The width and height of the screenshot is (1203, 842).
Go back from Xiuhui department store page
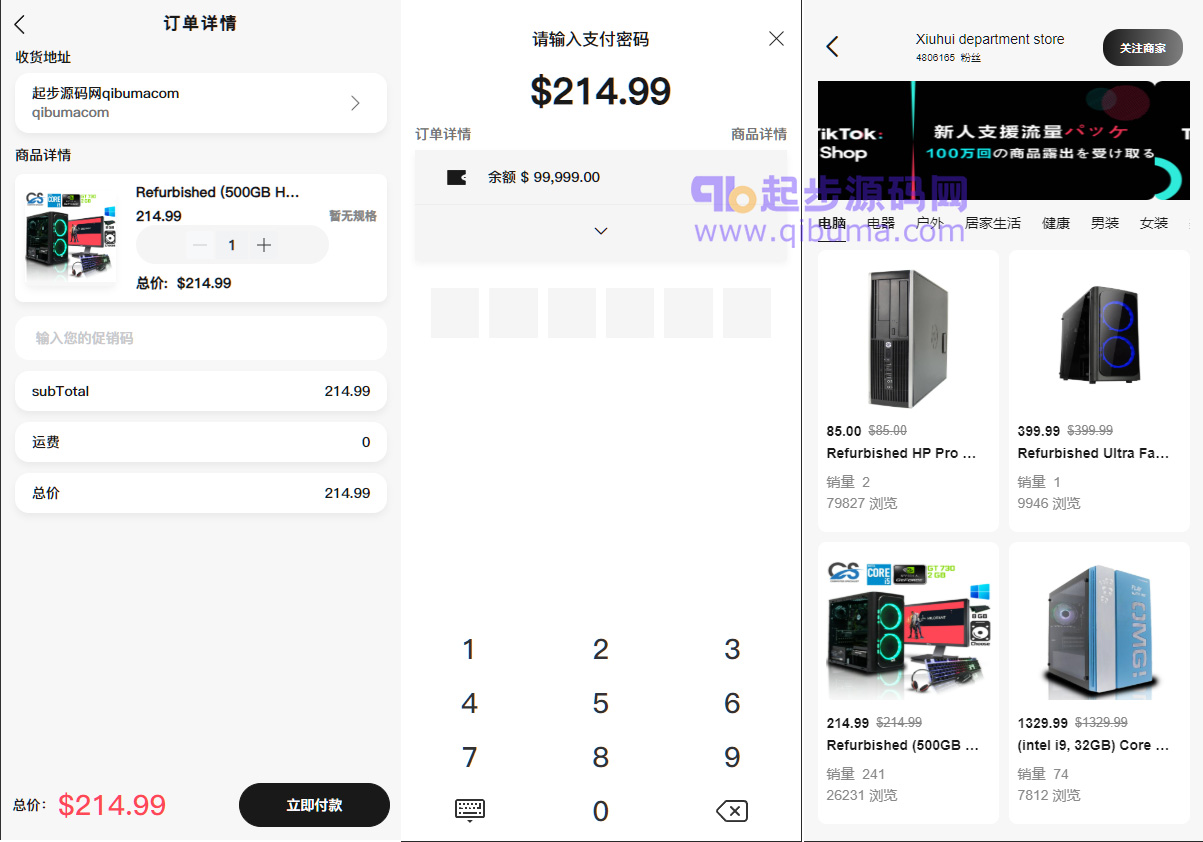832,46
